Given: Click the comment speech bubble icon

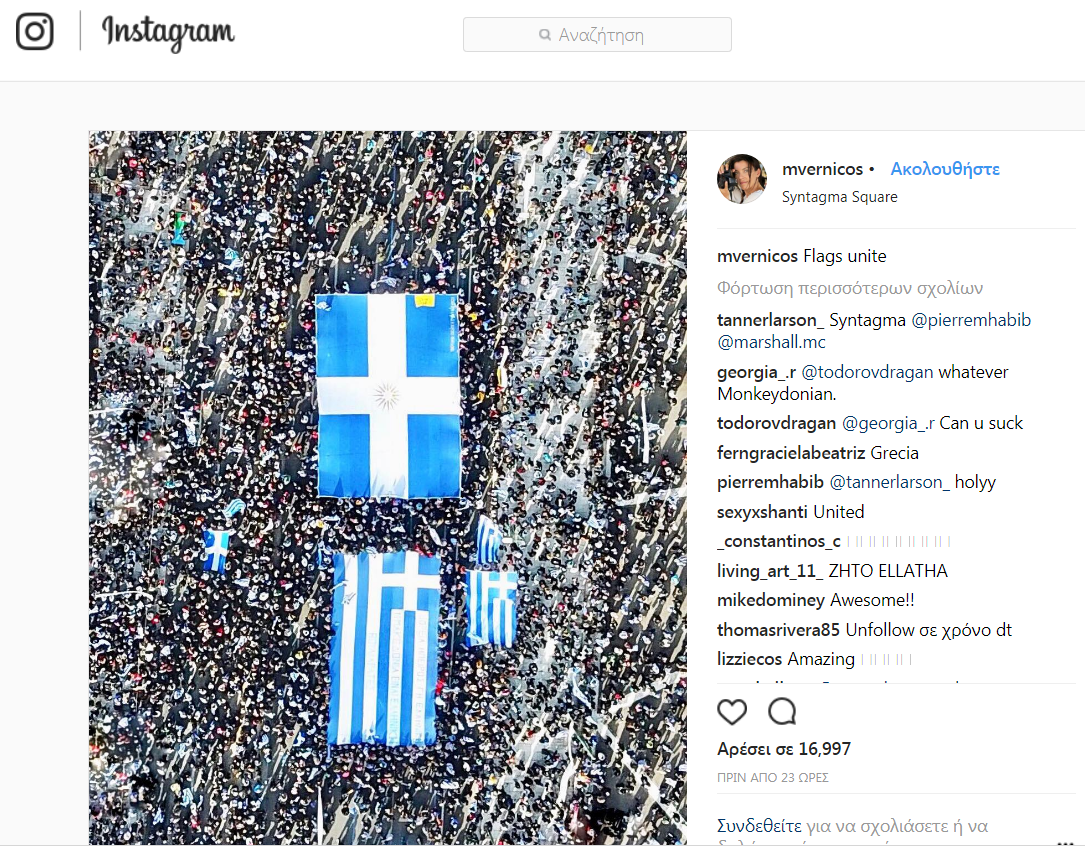Looking at the screenshot, I should point(782,712).
